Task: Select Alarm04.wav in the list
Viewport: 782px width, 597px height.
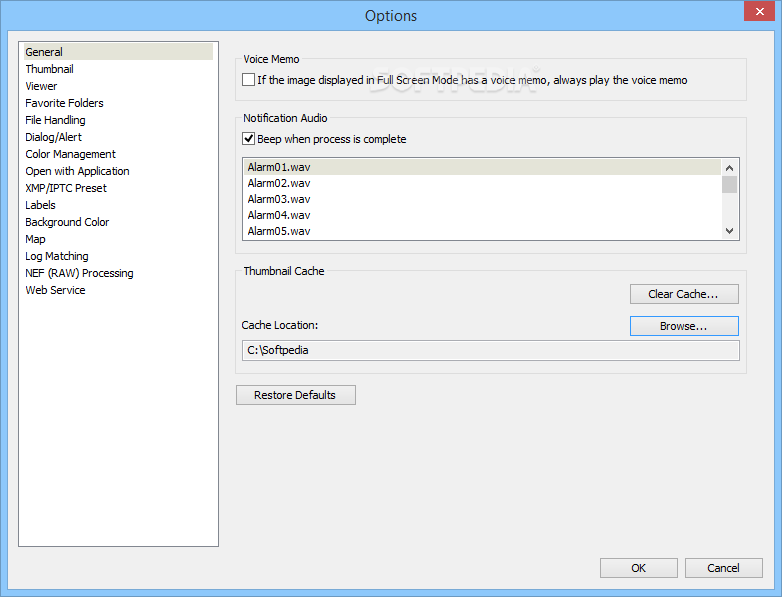Action: point(482,215)
